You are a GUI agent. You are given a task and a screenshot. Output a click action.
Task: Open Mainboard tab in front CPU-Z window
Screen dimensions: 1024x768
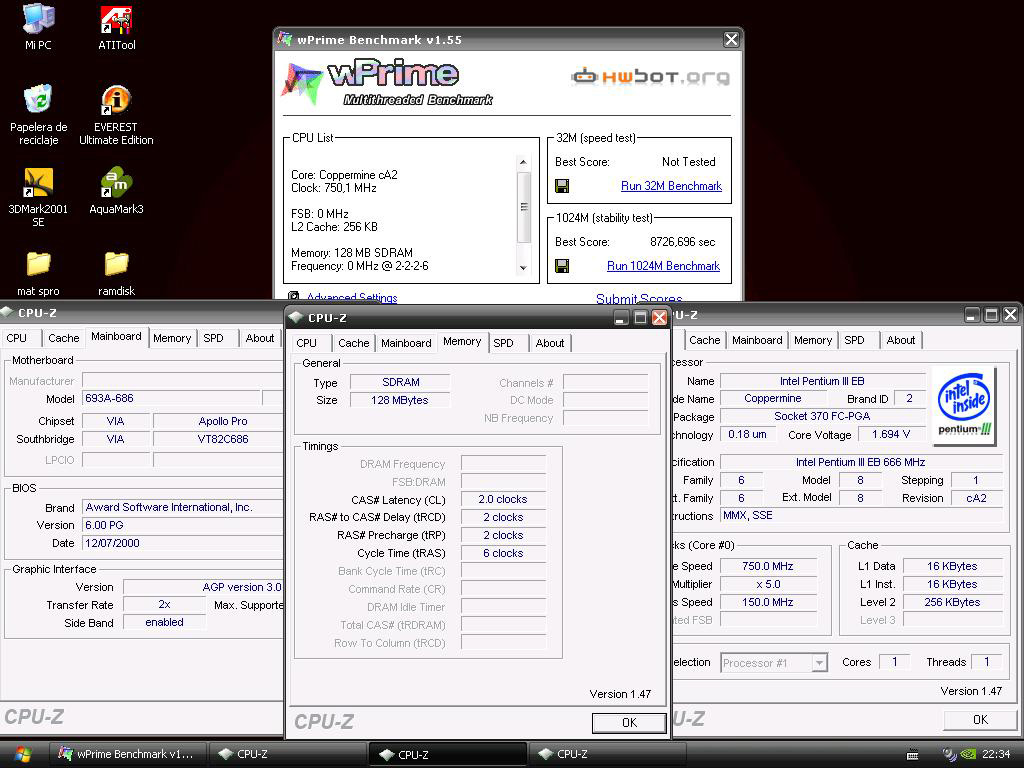pyautogui.click(x=406, y=343)
